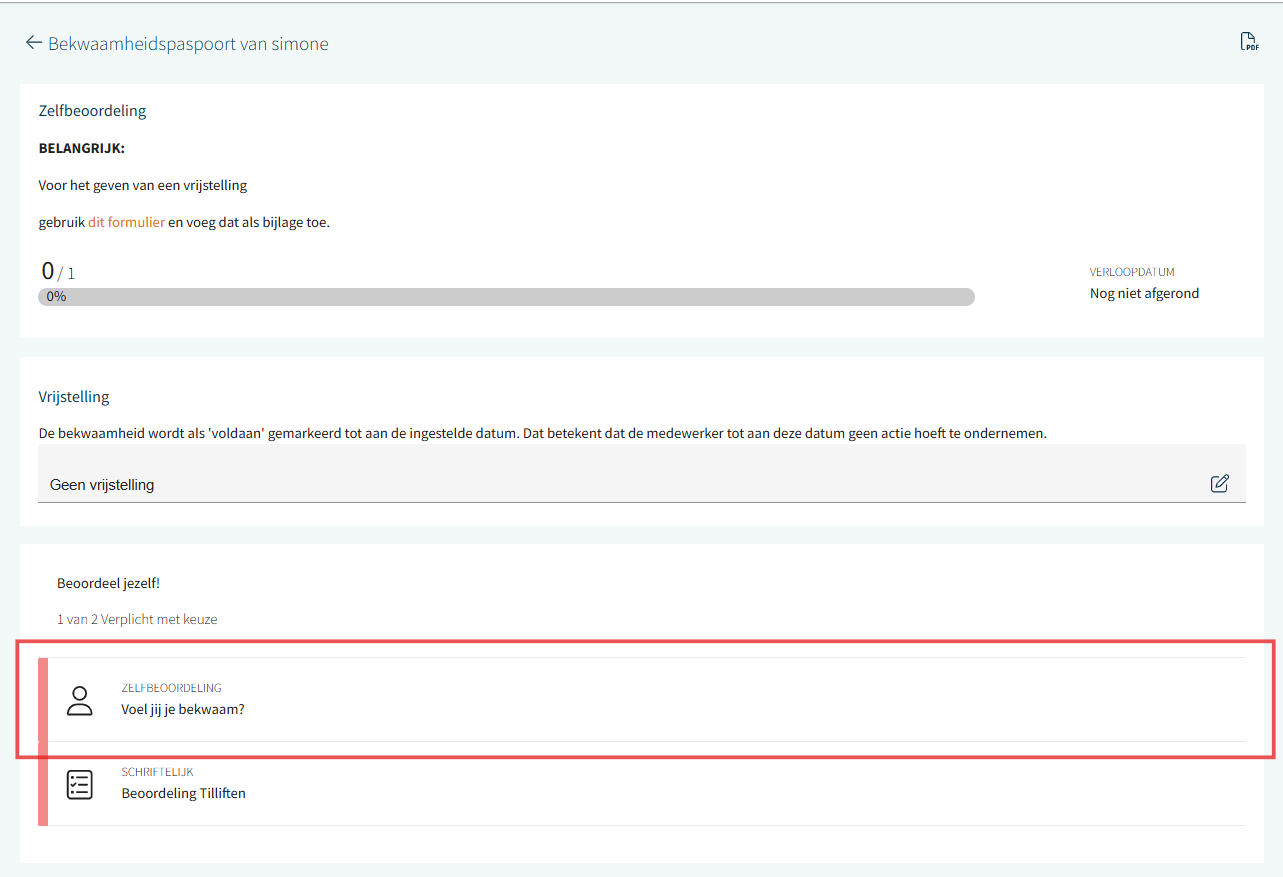The height and width of the screenshot is (877, 1283).
Task: Click the 0% progress bar
Action: click(506, 297)
